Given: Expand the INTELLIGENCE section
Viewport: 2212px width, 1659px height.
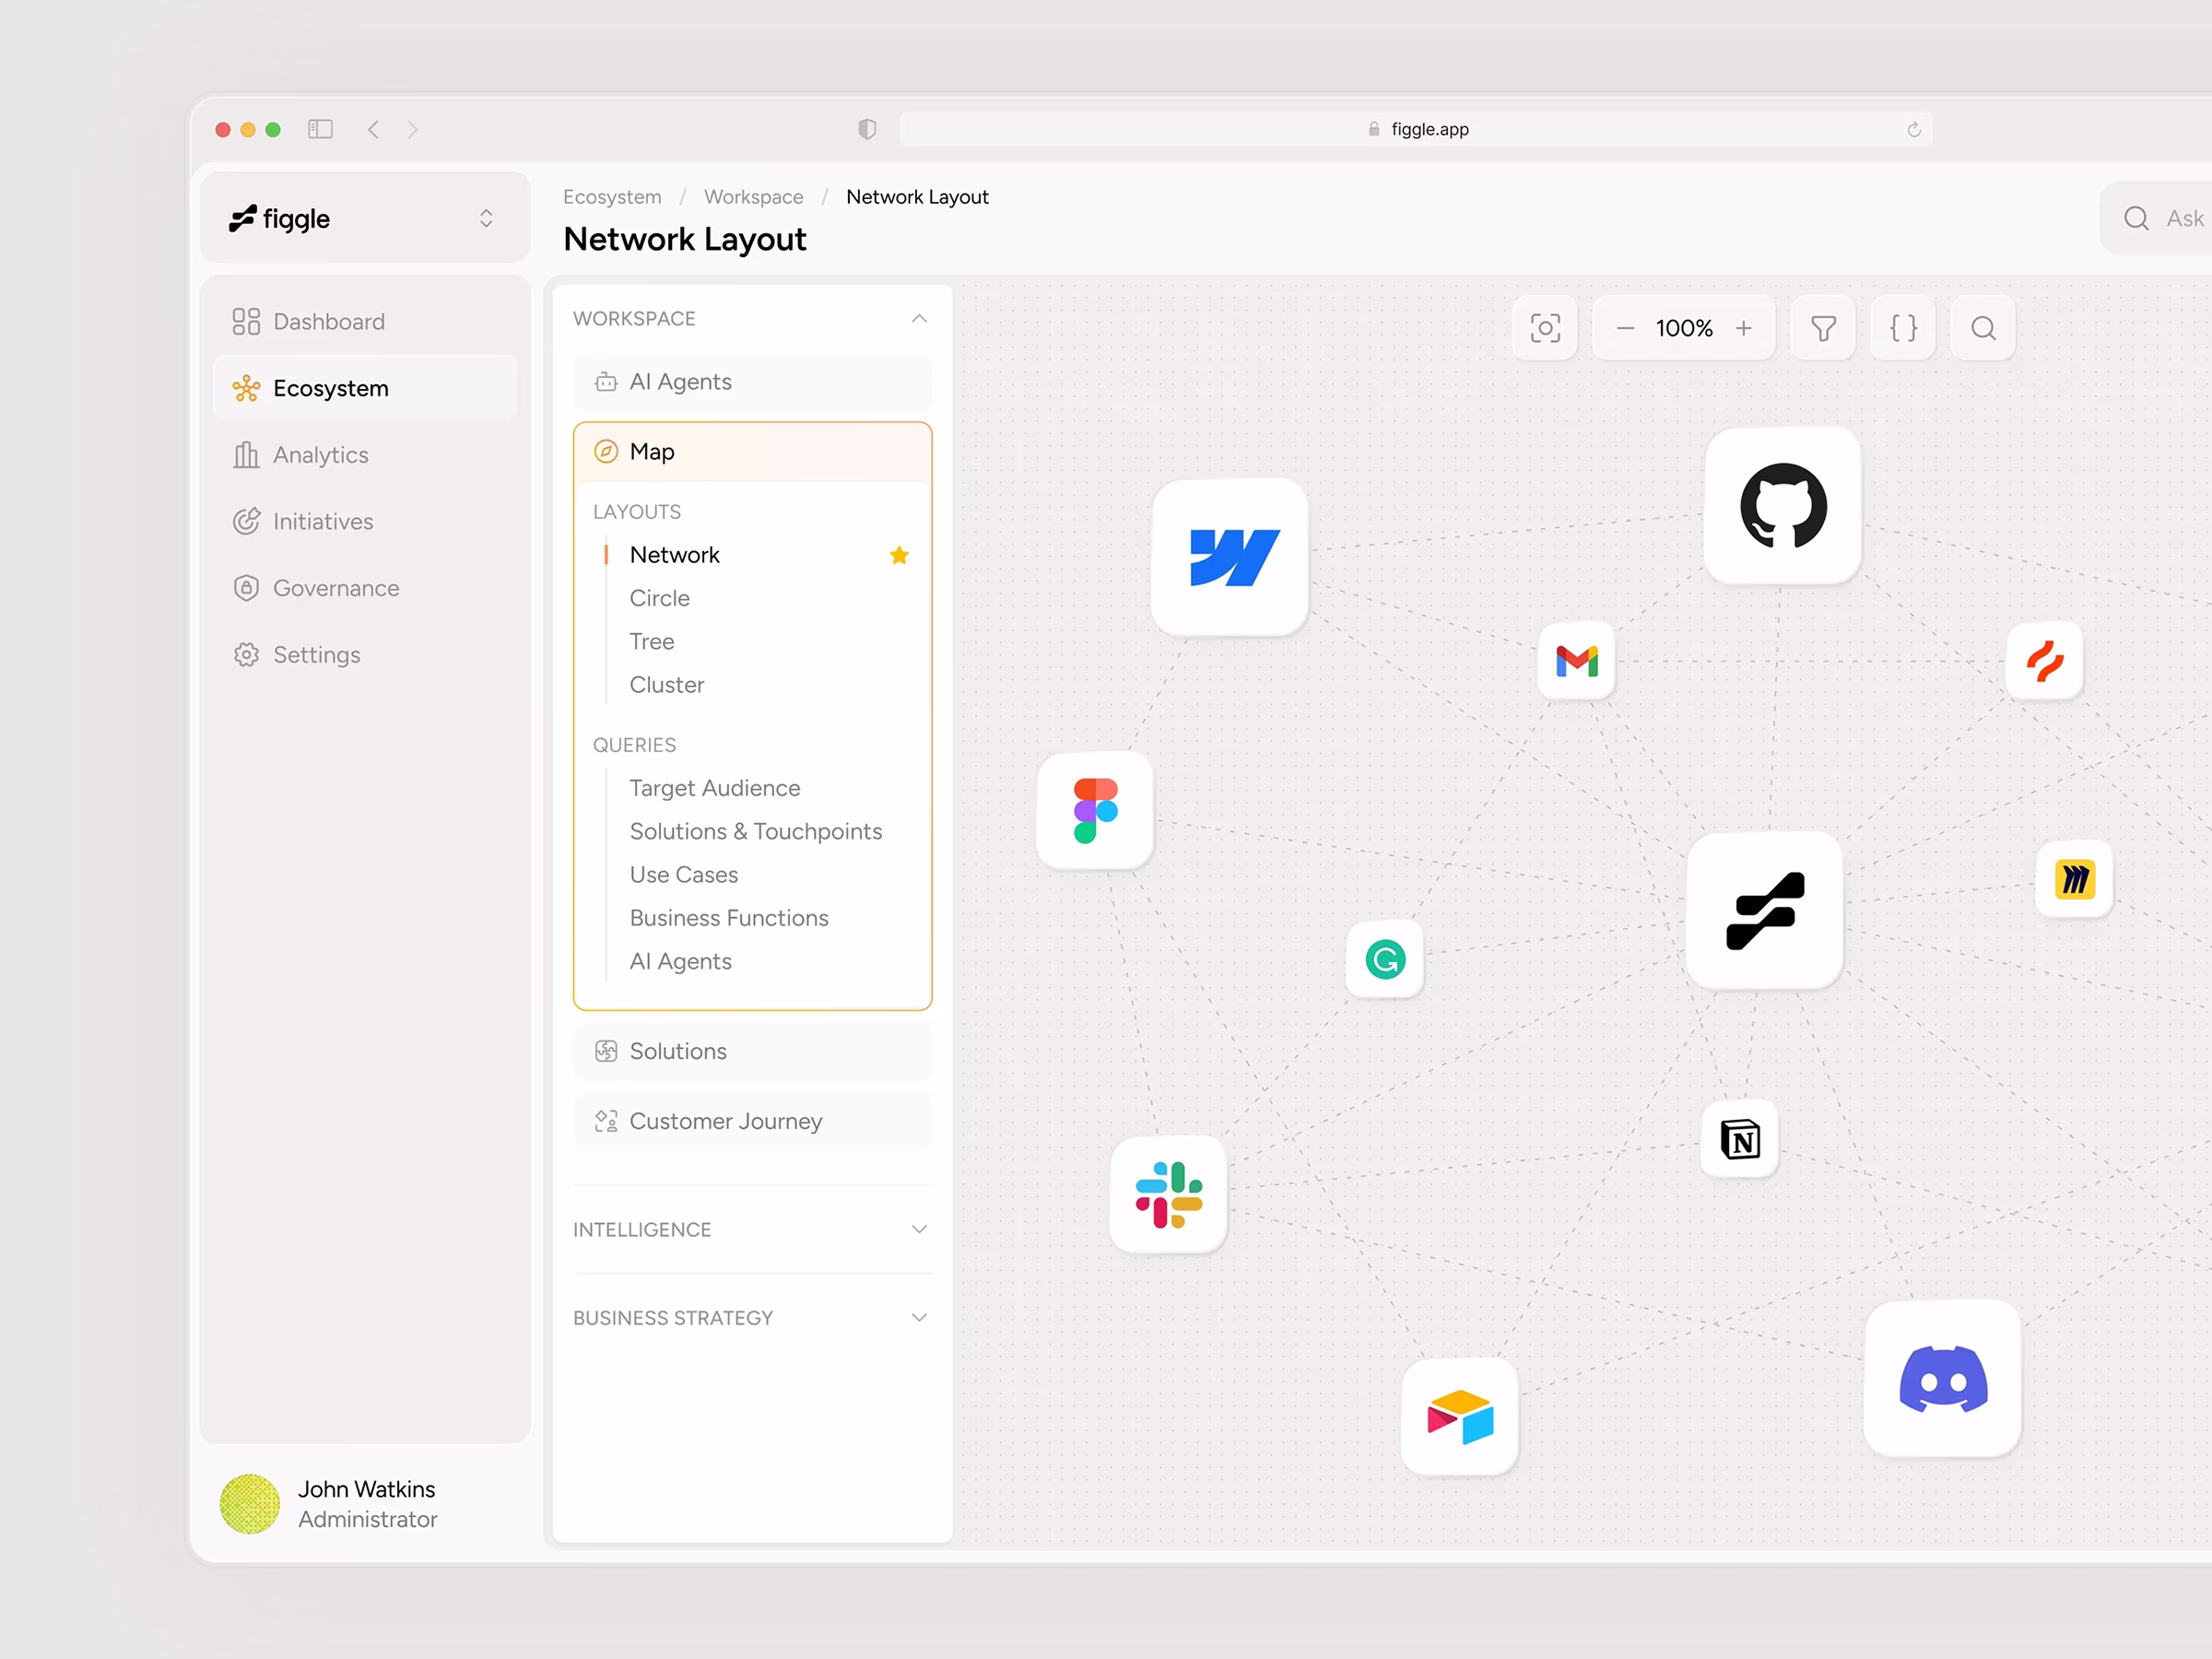Looking at the screenshot, I should (919, 1229).
